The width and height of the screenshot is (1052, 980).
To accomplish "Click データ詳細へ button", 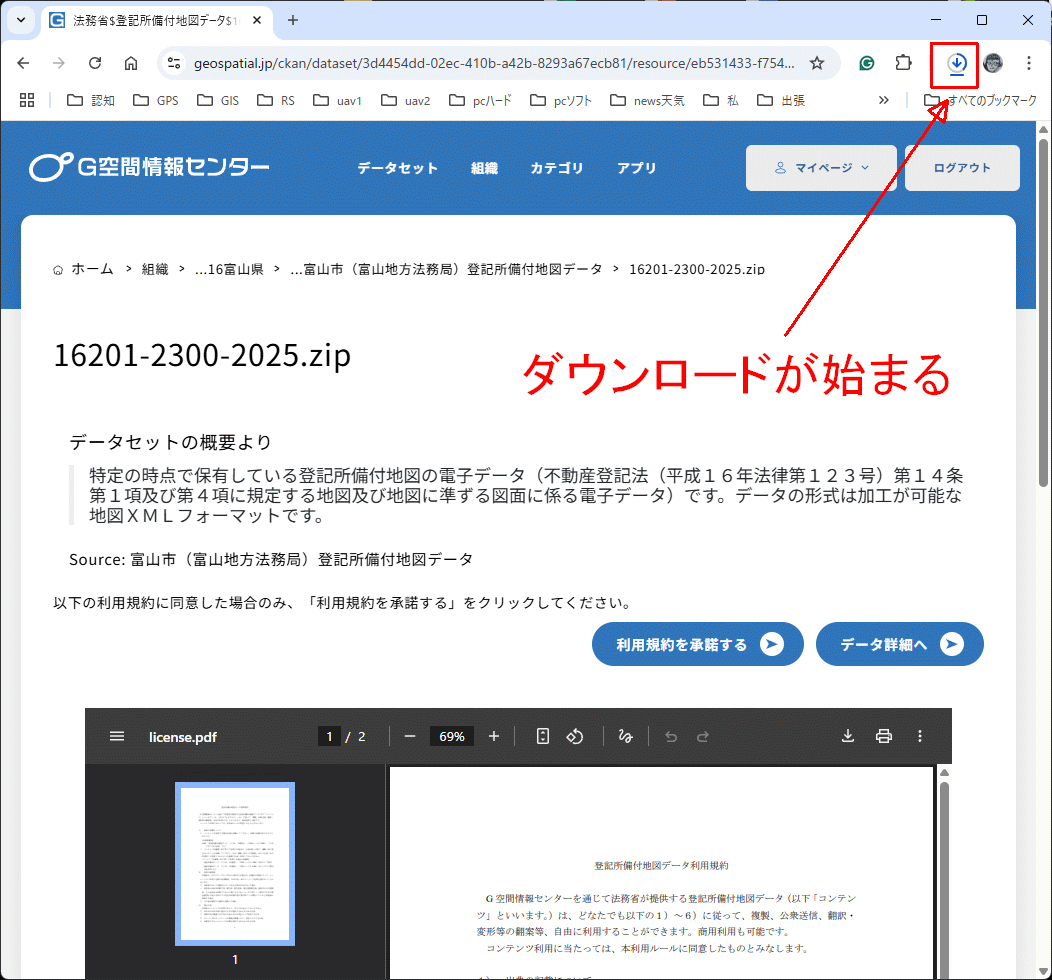I will 899,645.
